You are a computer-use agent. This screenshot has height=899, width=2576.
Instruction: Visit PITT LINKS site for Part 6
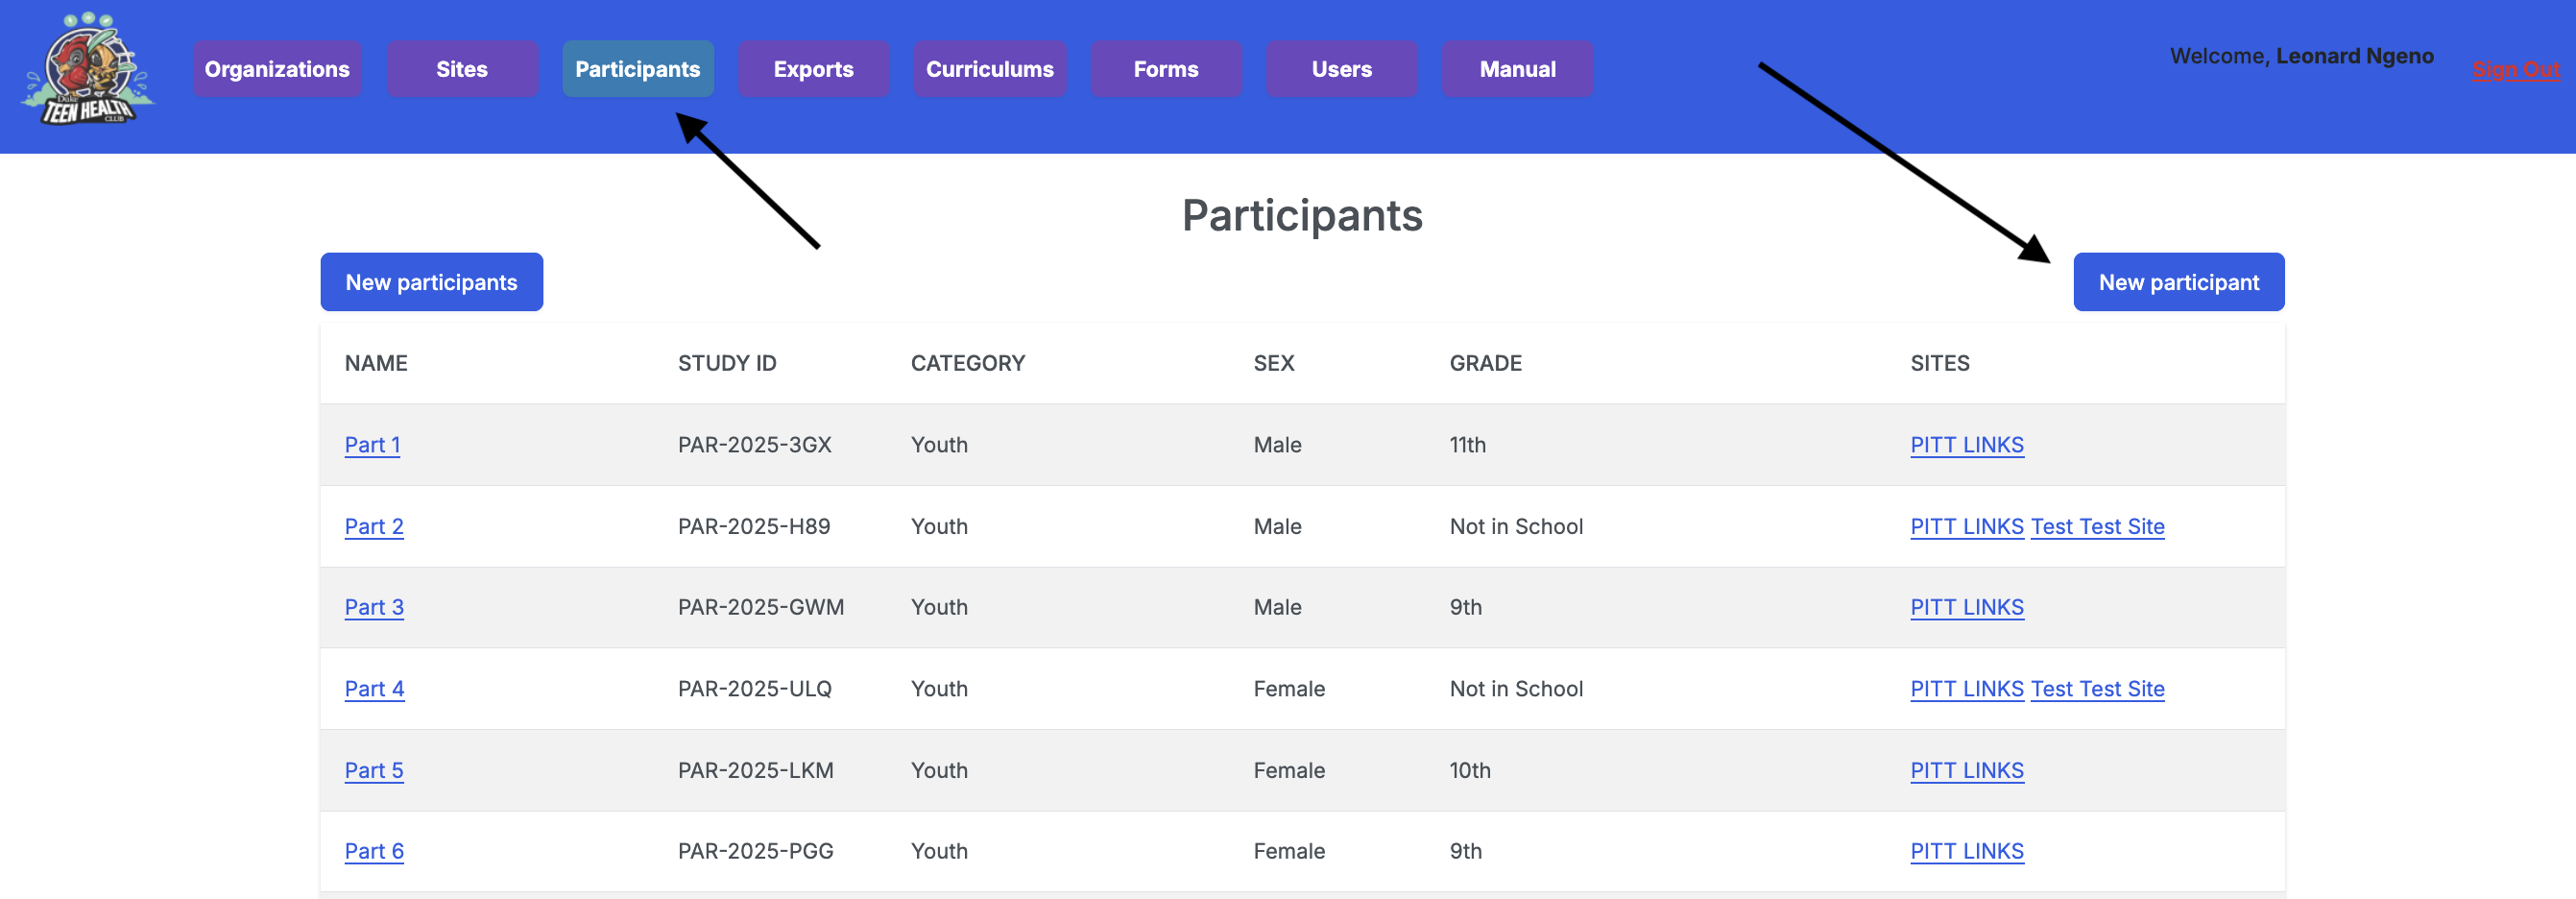(x=1967, y=851)
